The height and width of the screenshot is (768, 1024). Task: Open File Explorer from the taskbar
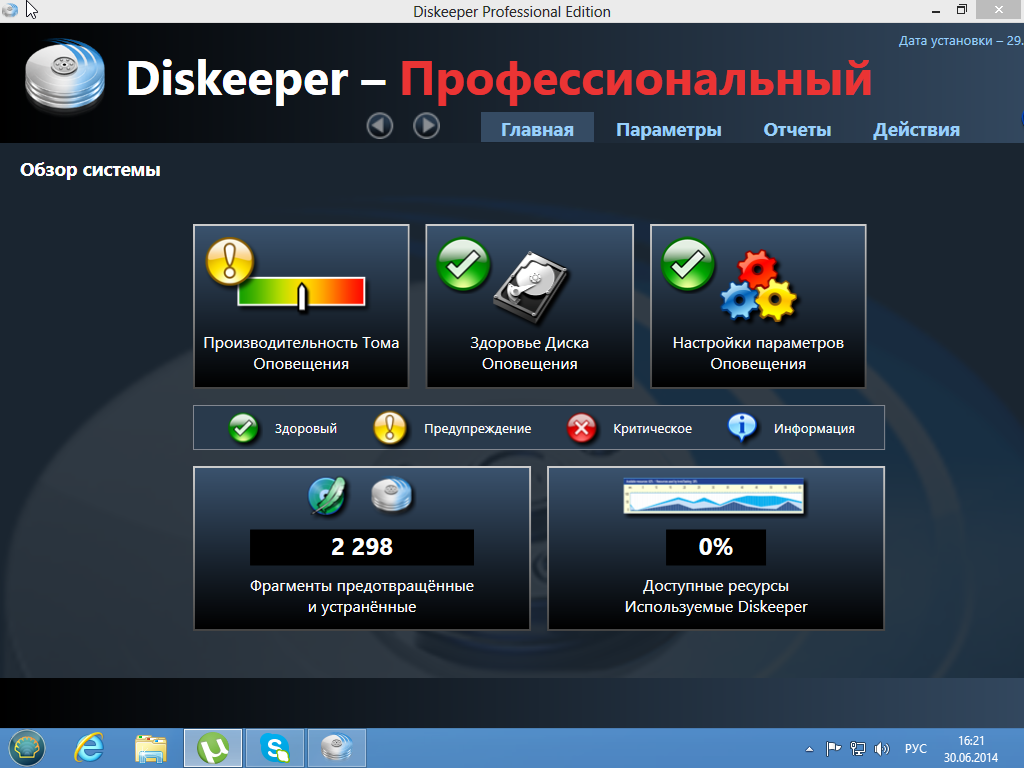pos(151,748)
